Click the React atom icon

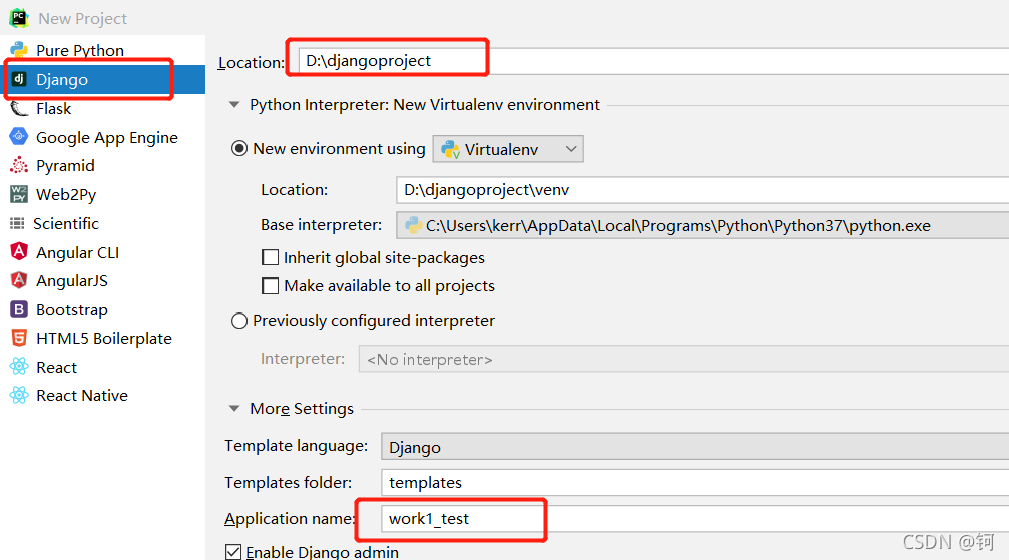(19, 367)
